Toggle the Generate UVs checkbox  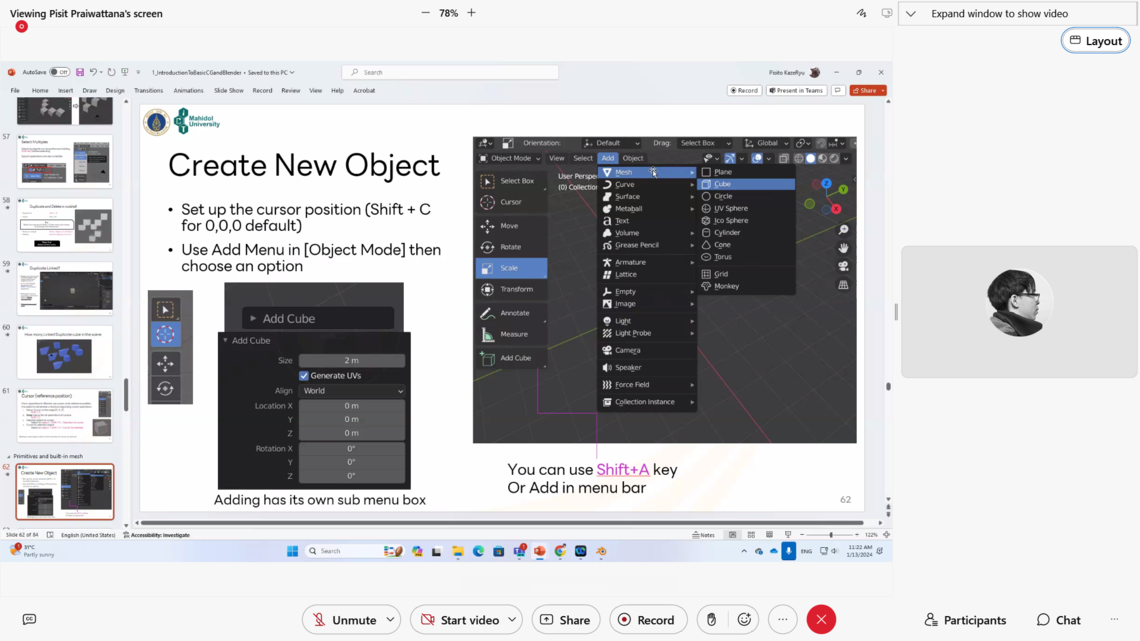point(304,376)
